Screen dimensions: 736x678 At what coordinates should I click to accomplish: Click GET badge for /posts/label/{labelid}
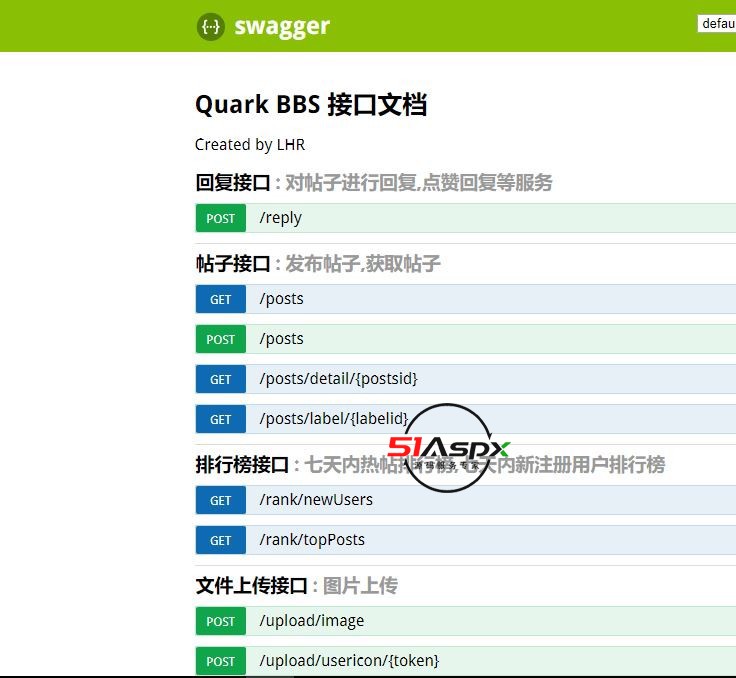click(x=221, y=419)
